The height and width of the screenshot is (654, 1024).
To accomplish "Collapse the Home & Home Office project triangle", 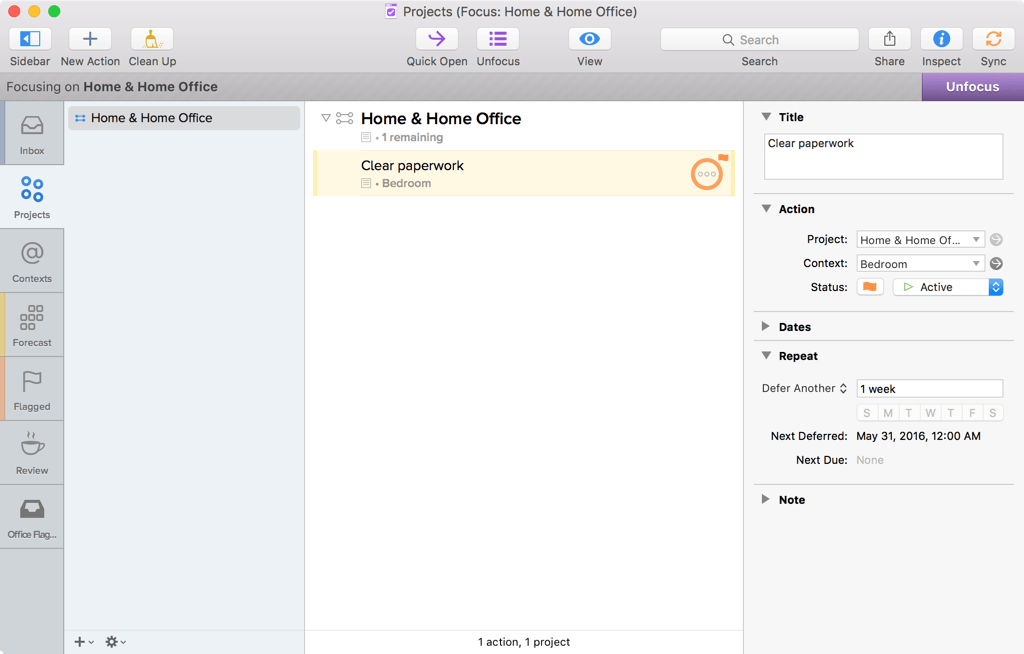I will click(x=325, y=118).
